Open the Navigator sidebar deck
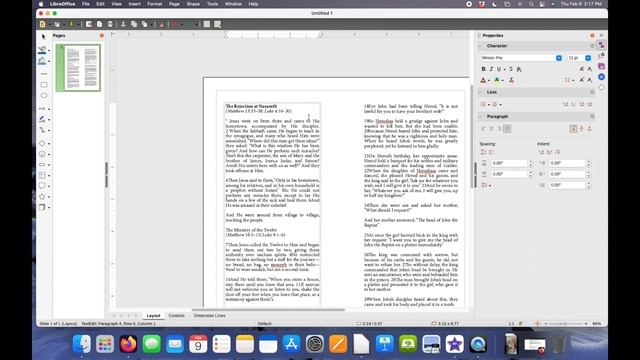Viewport: 640px width, 360px height. (602, 77)
